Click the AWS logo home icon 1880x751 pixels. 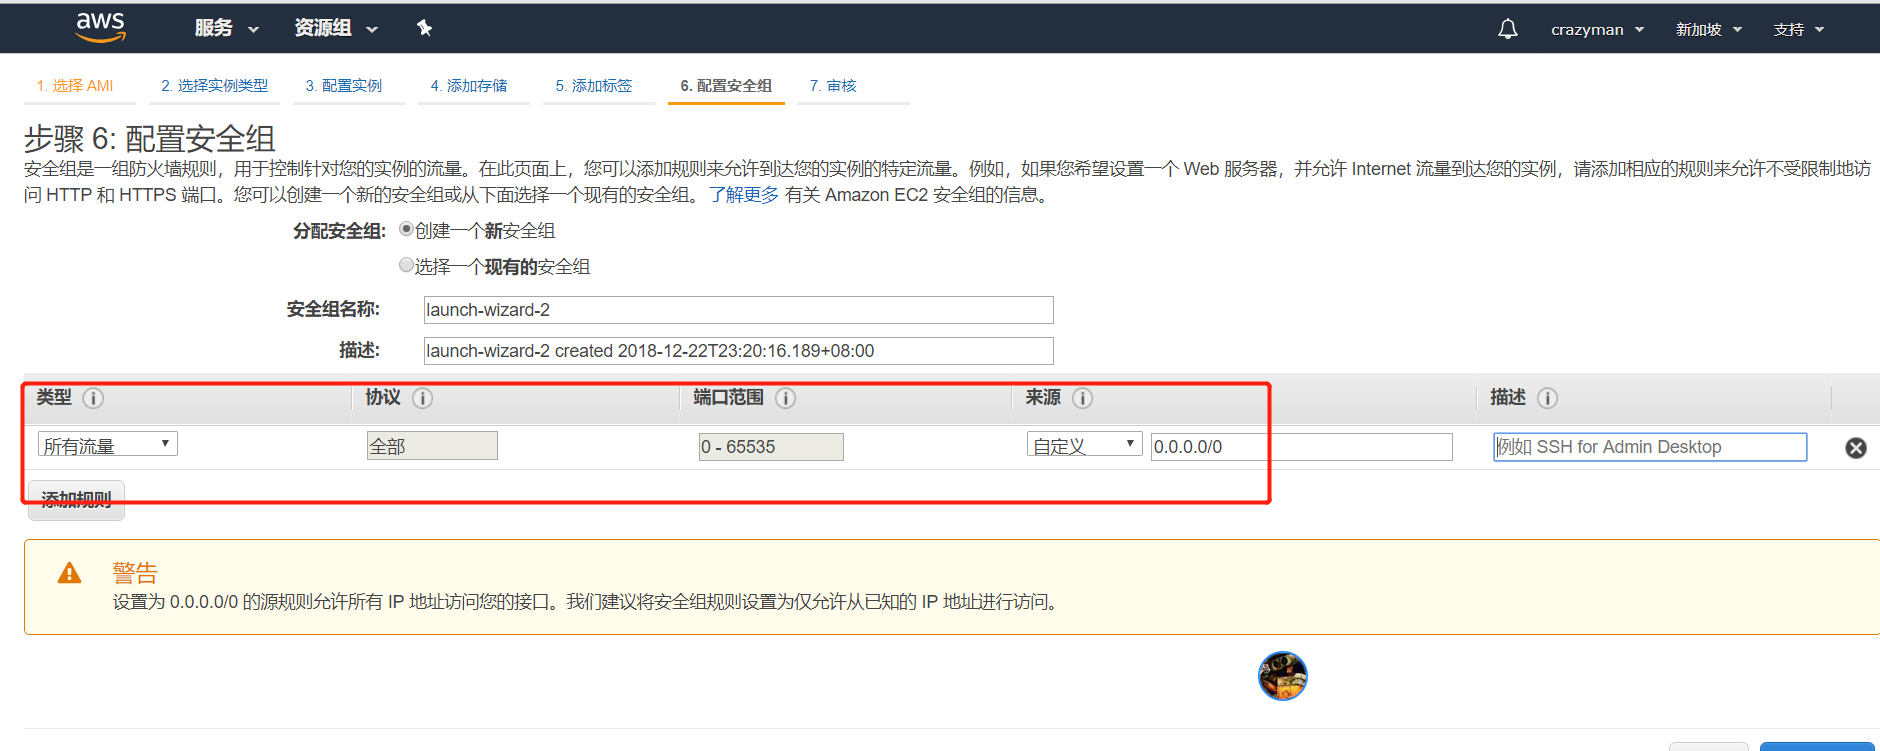point(100,27)
